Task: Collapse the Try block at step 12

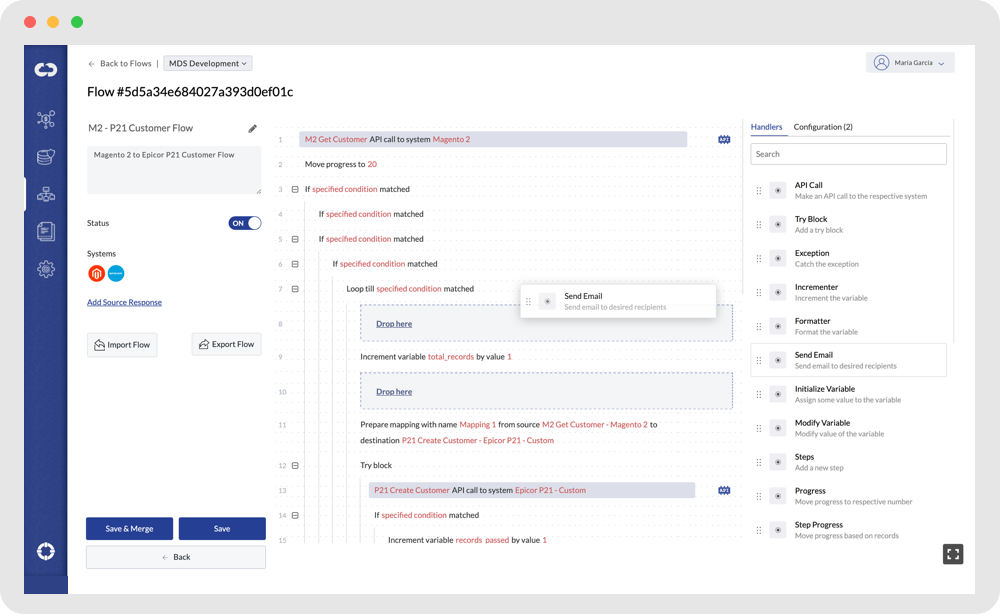Action: click(x=295, y=465)
